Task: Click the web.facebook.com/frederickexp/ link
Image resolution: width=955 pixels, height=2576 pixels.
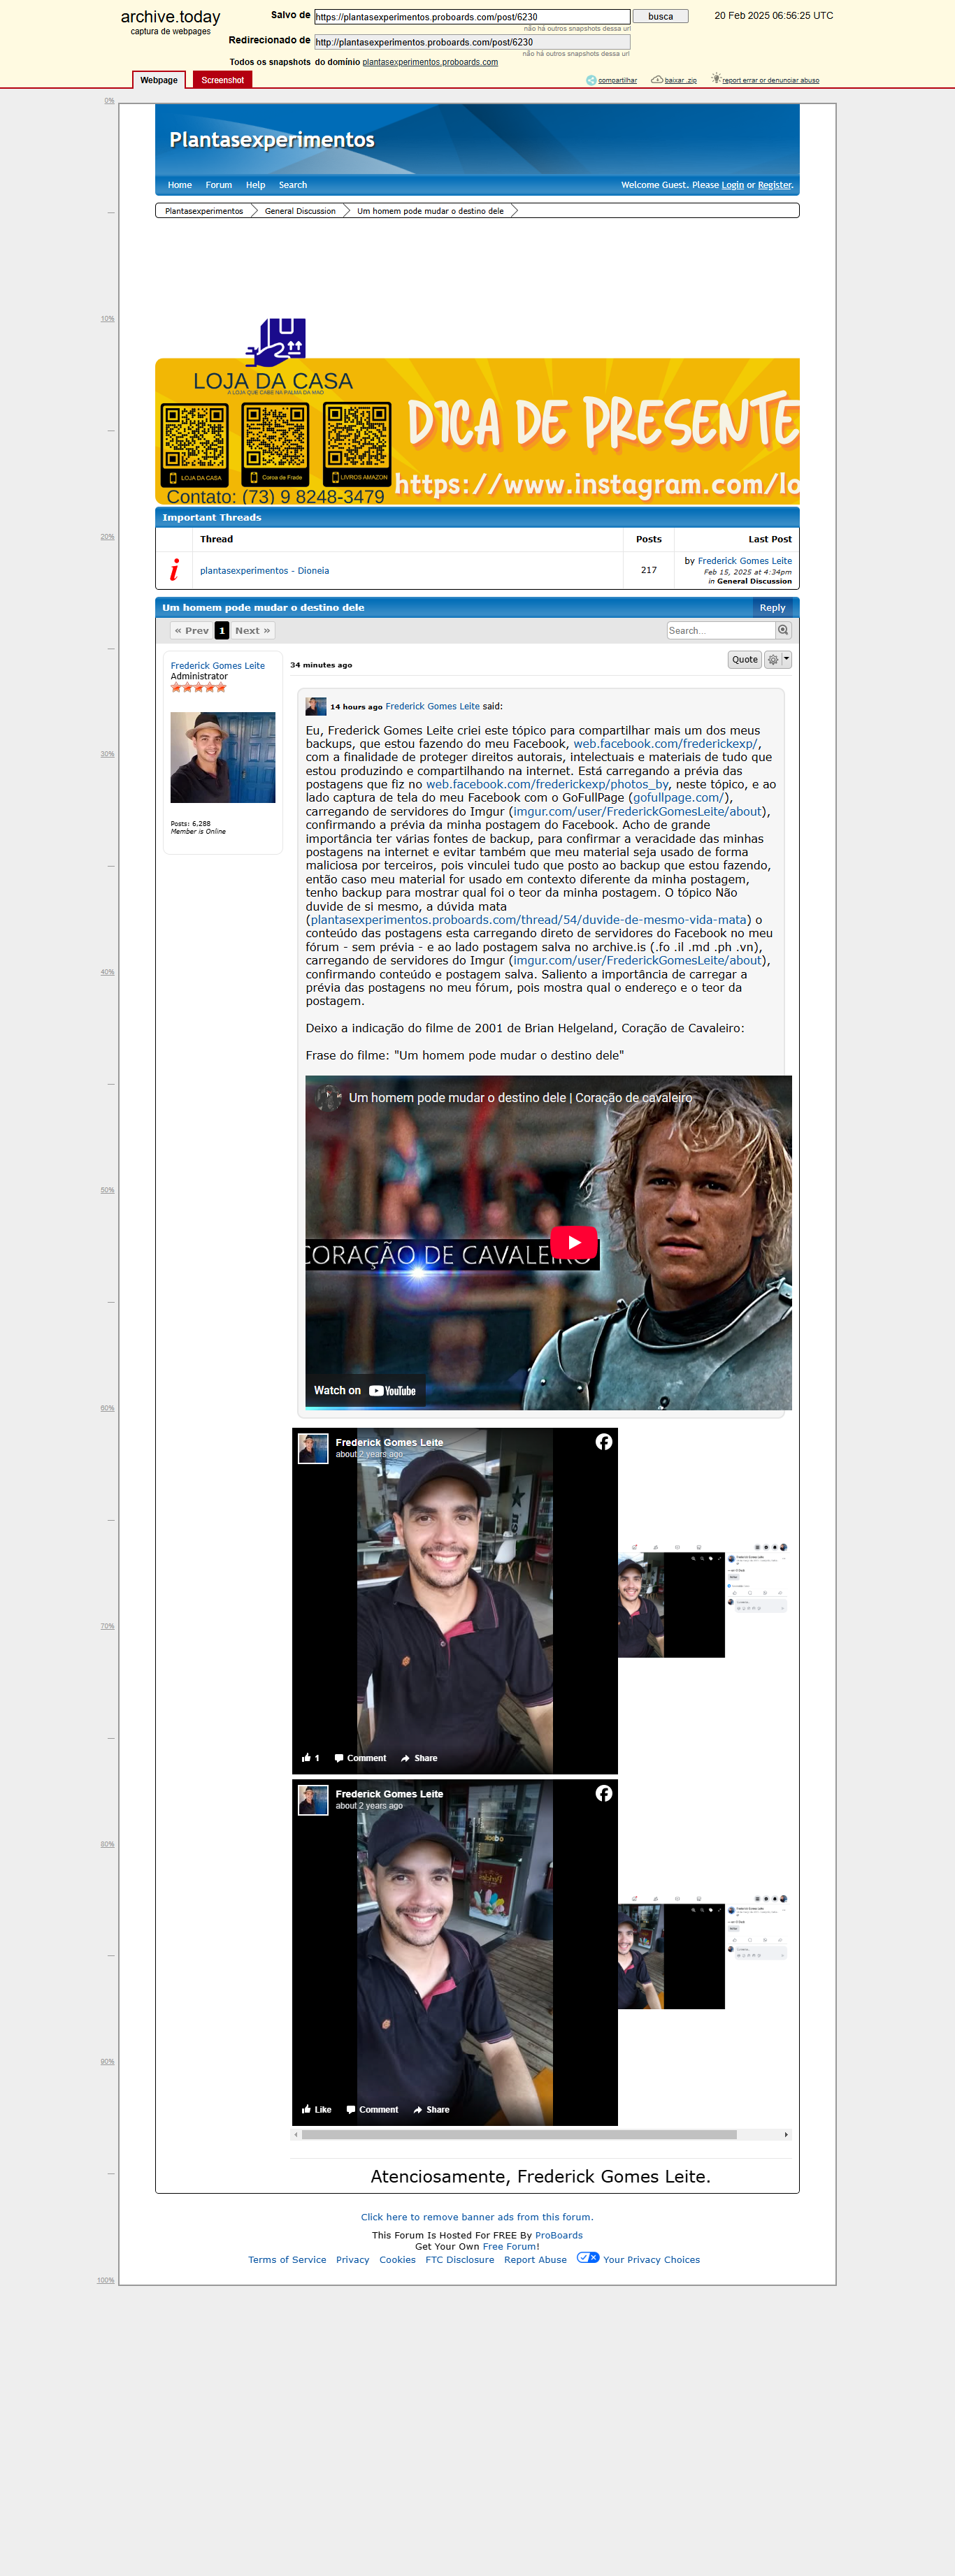Action: tap(665, 744)
